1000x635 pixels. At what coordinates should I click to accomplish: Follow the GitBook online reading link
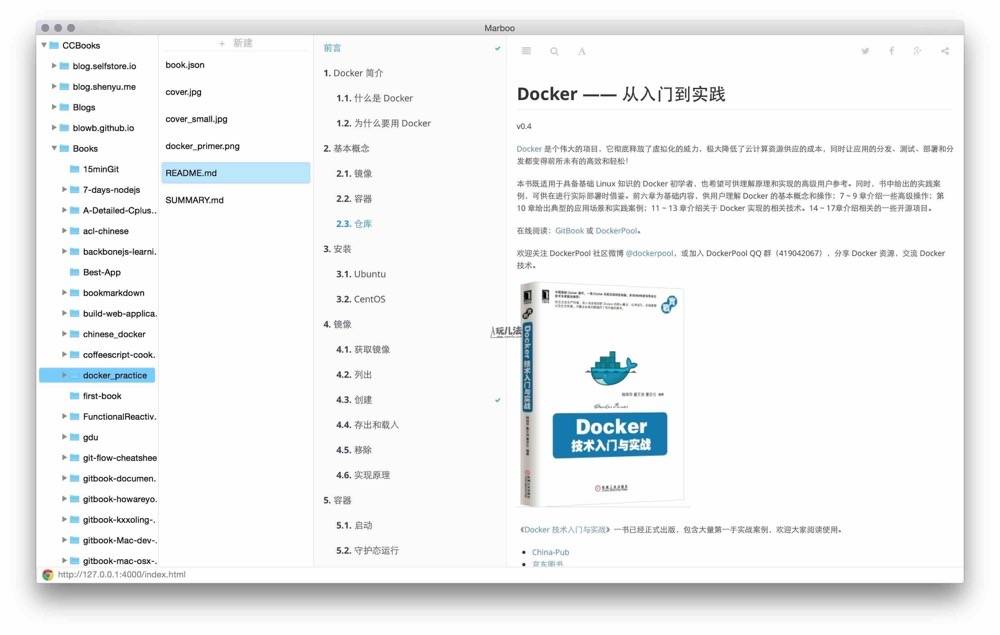click(570, 231)
